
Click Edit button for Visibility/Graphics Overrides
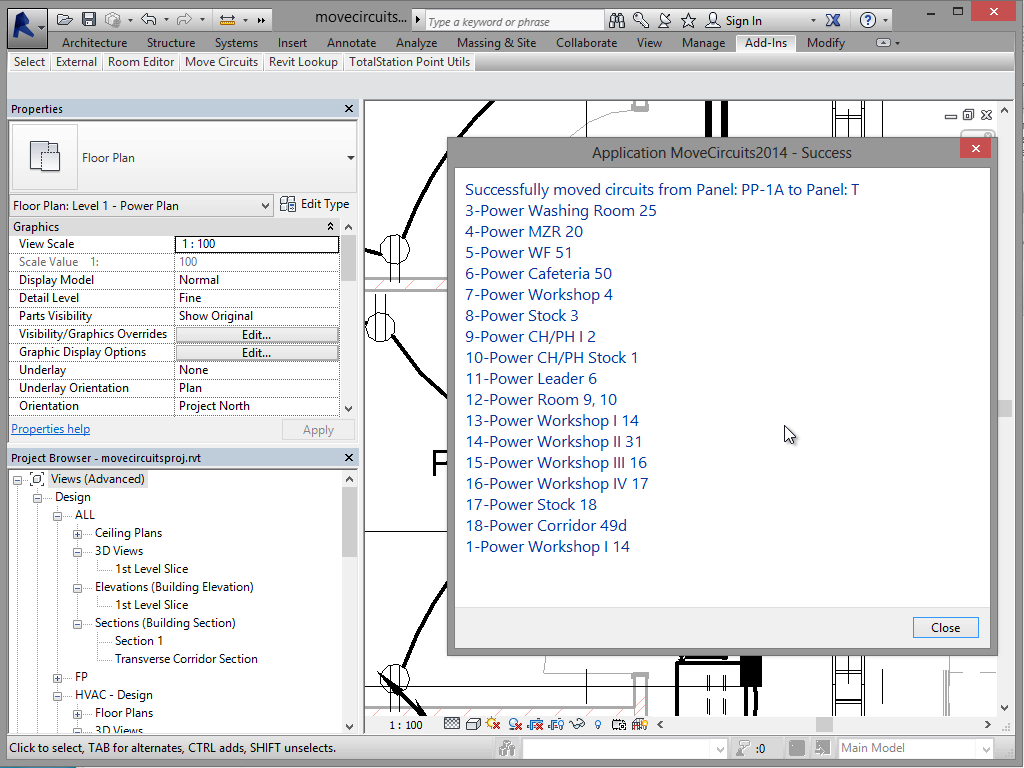[x=257, y=334]
